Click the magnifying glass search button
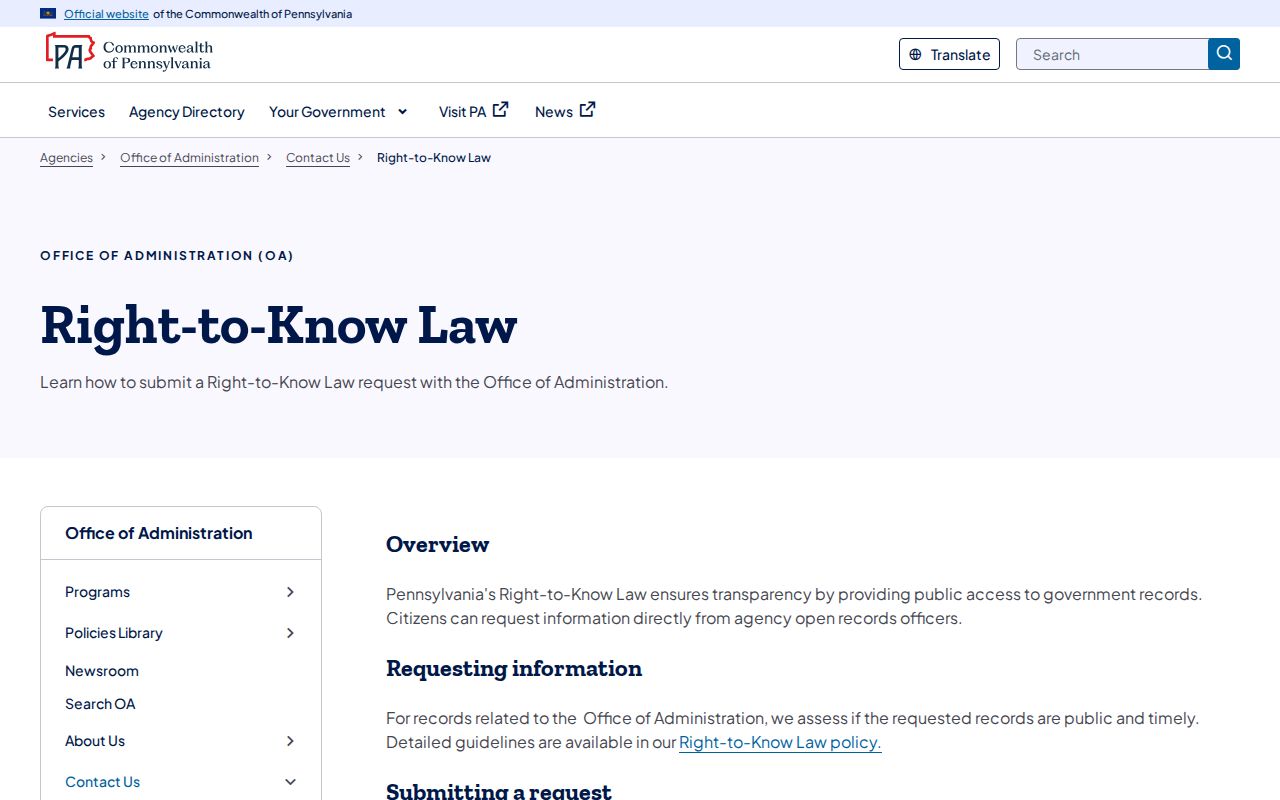Screen dimensions: 1280x800 (x=1224, y=54)
